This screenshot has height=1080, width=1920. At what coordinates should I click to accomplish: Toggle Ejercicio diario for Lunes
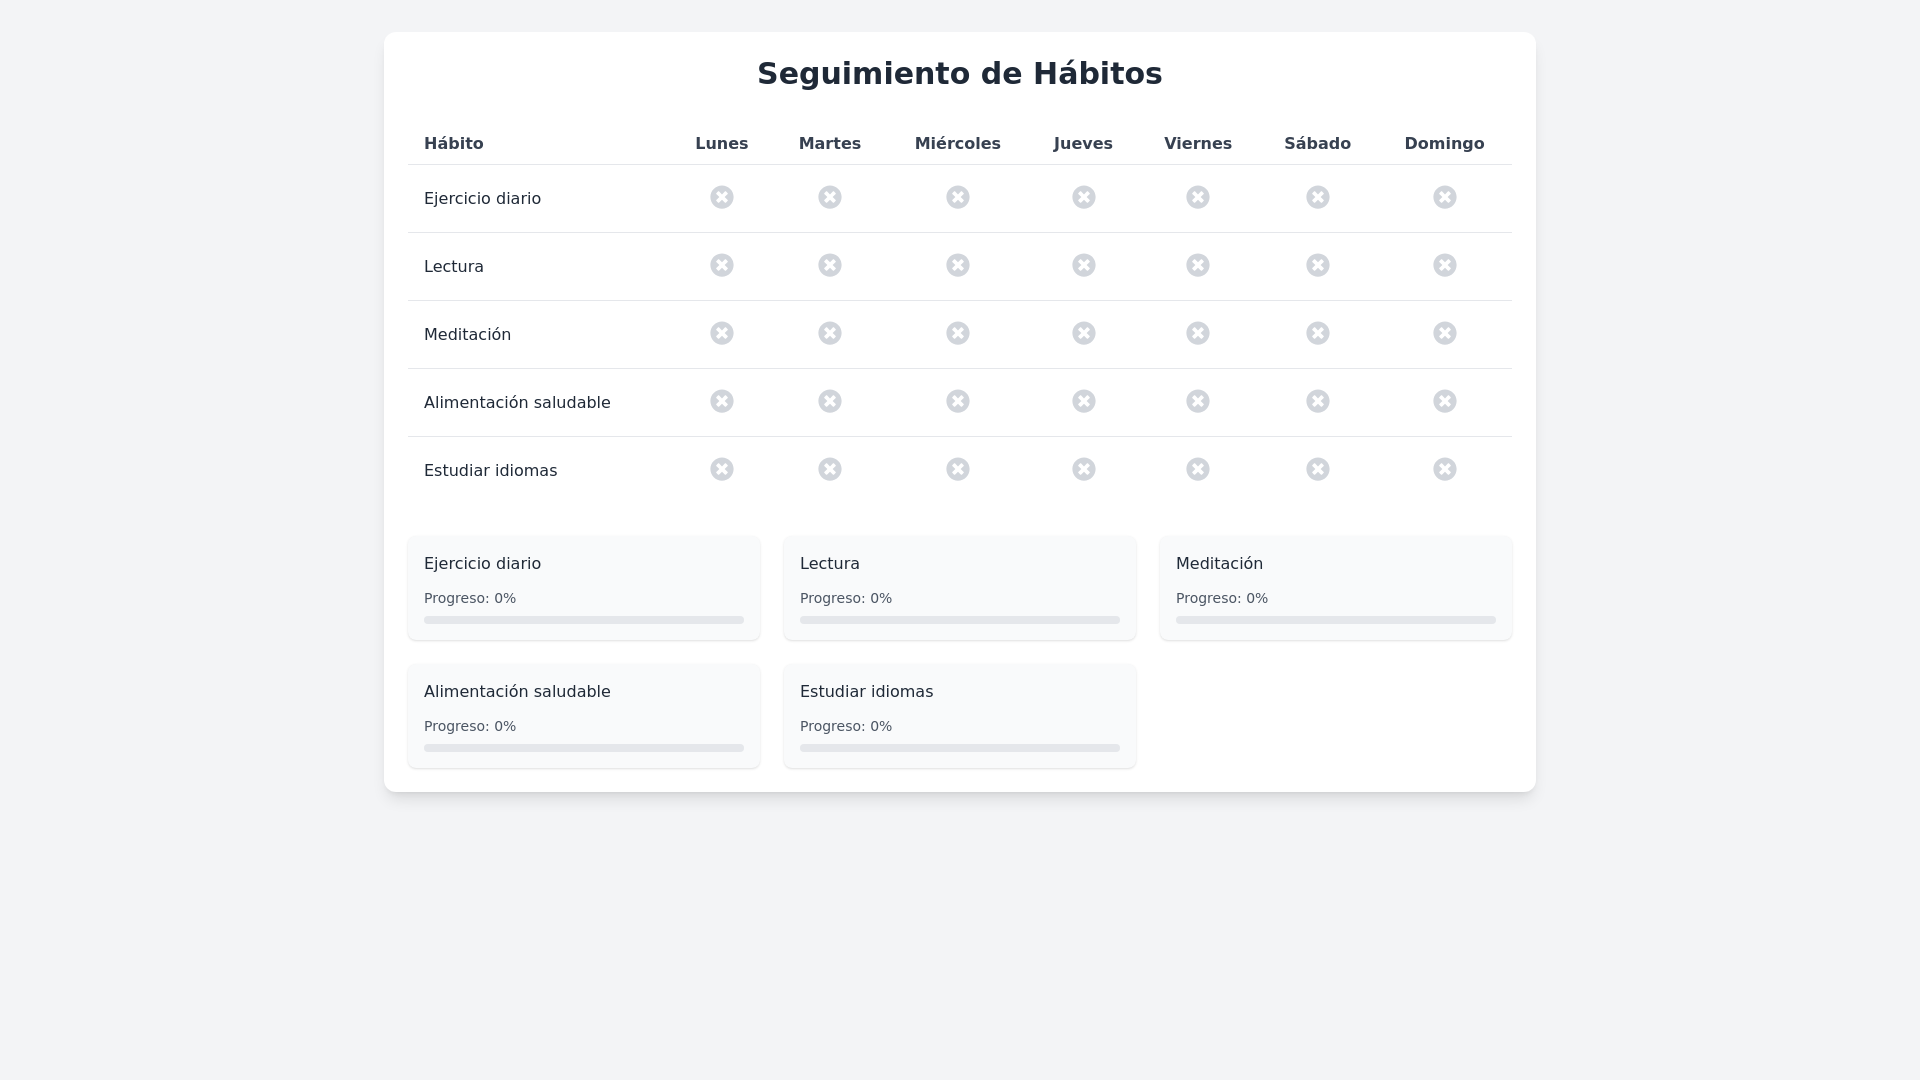pyautogui.click(x=722, y=197)
